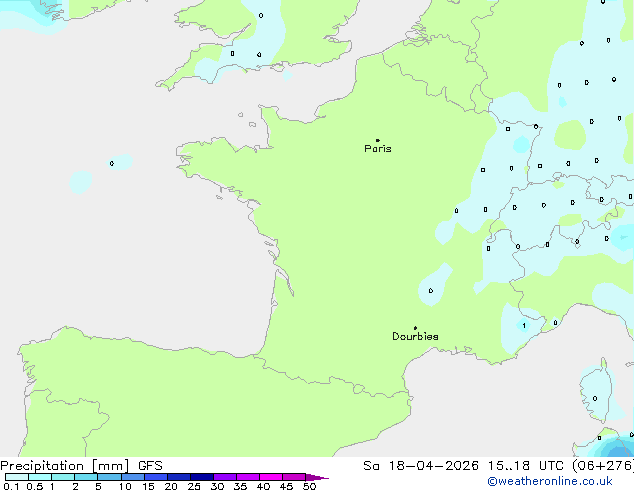Screen dimensions: 634x490
Task: Click the Dourbies city marker dot
Action: 415,328
